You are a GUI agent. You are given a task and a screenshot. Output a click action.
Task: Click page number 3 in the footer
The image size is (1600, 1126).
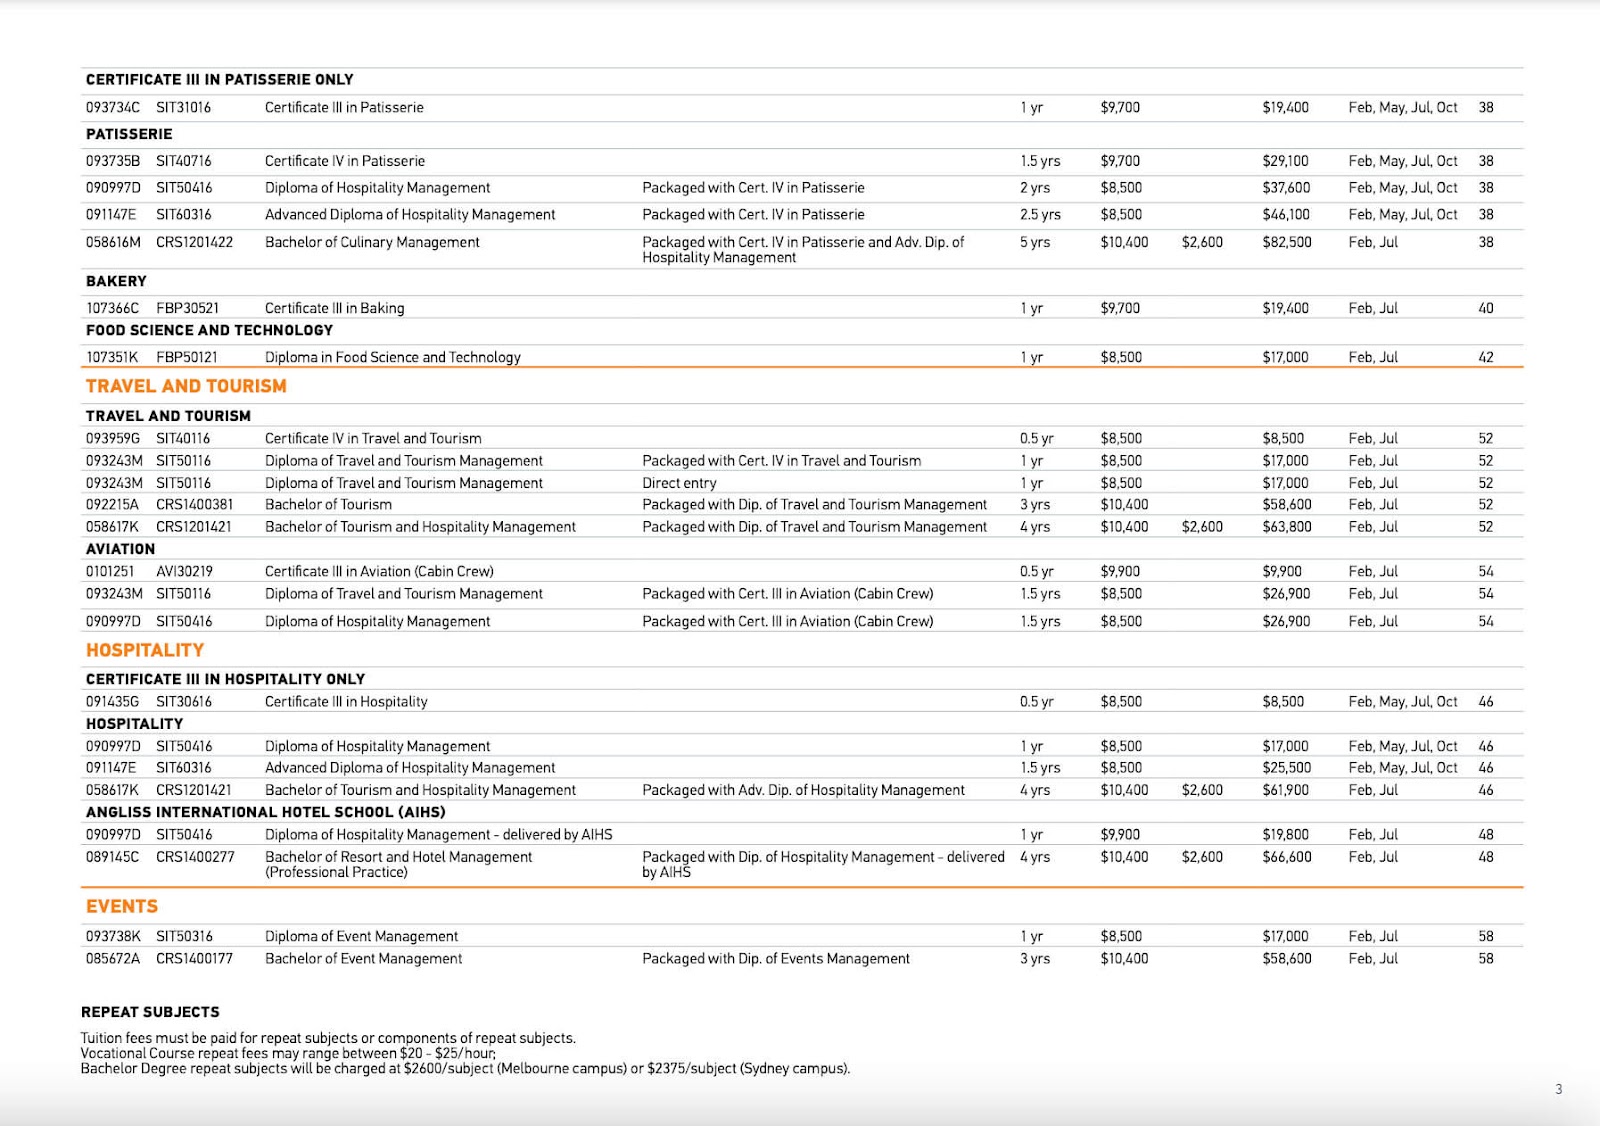pos(1558,1089)
